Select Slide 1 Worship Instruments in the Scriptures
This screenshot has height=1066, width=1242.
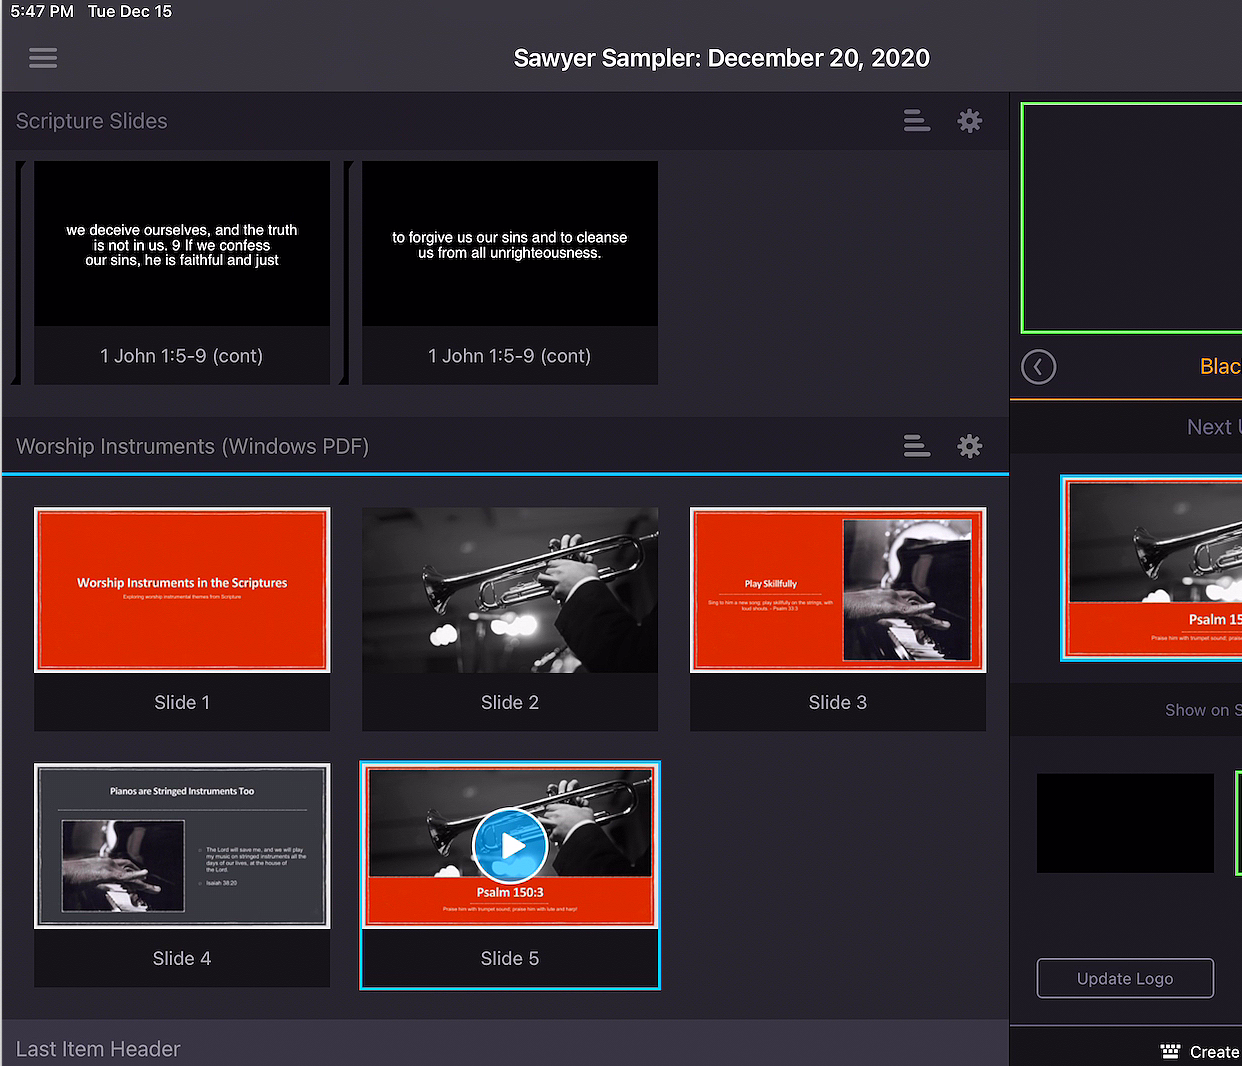(x=182, y=619)
